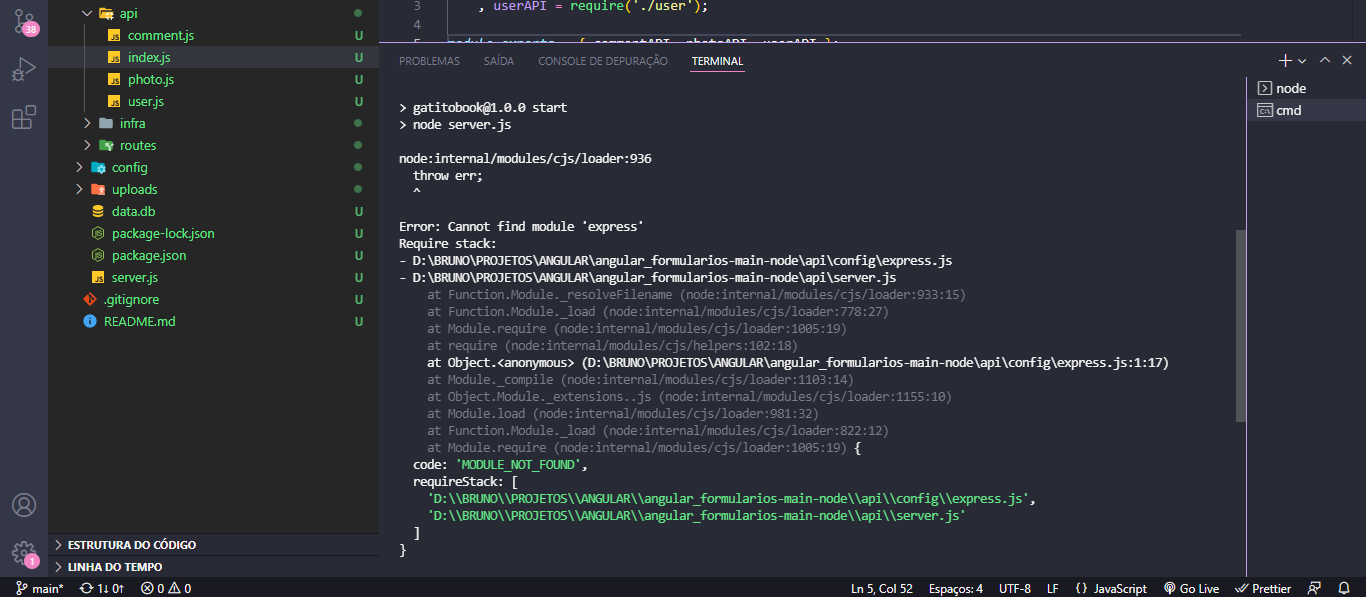This screenshot has width=1366, height=597.
Task: Expand the uploads folder
Action: (x=213, y=189)
